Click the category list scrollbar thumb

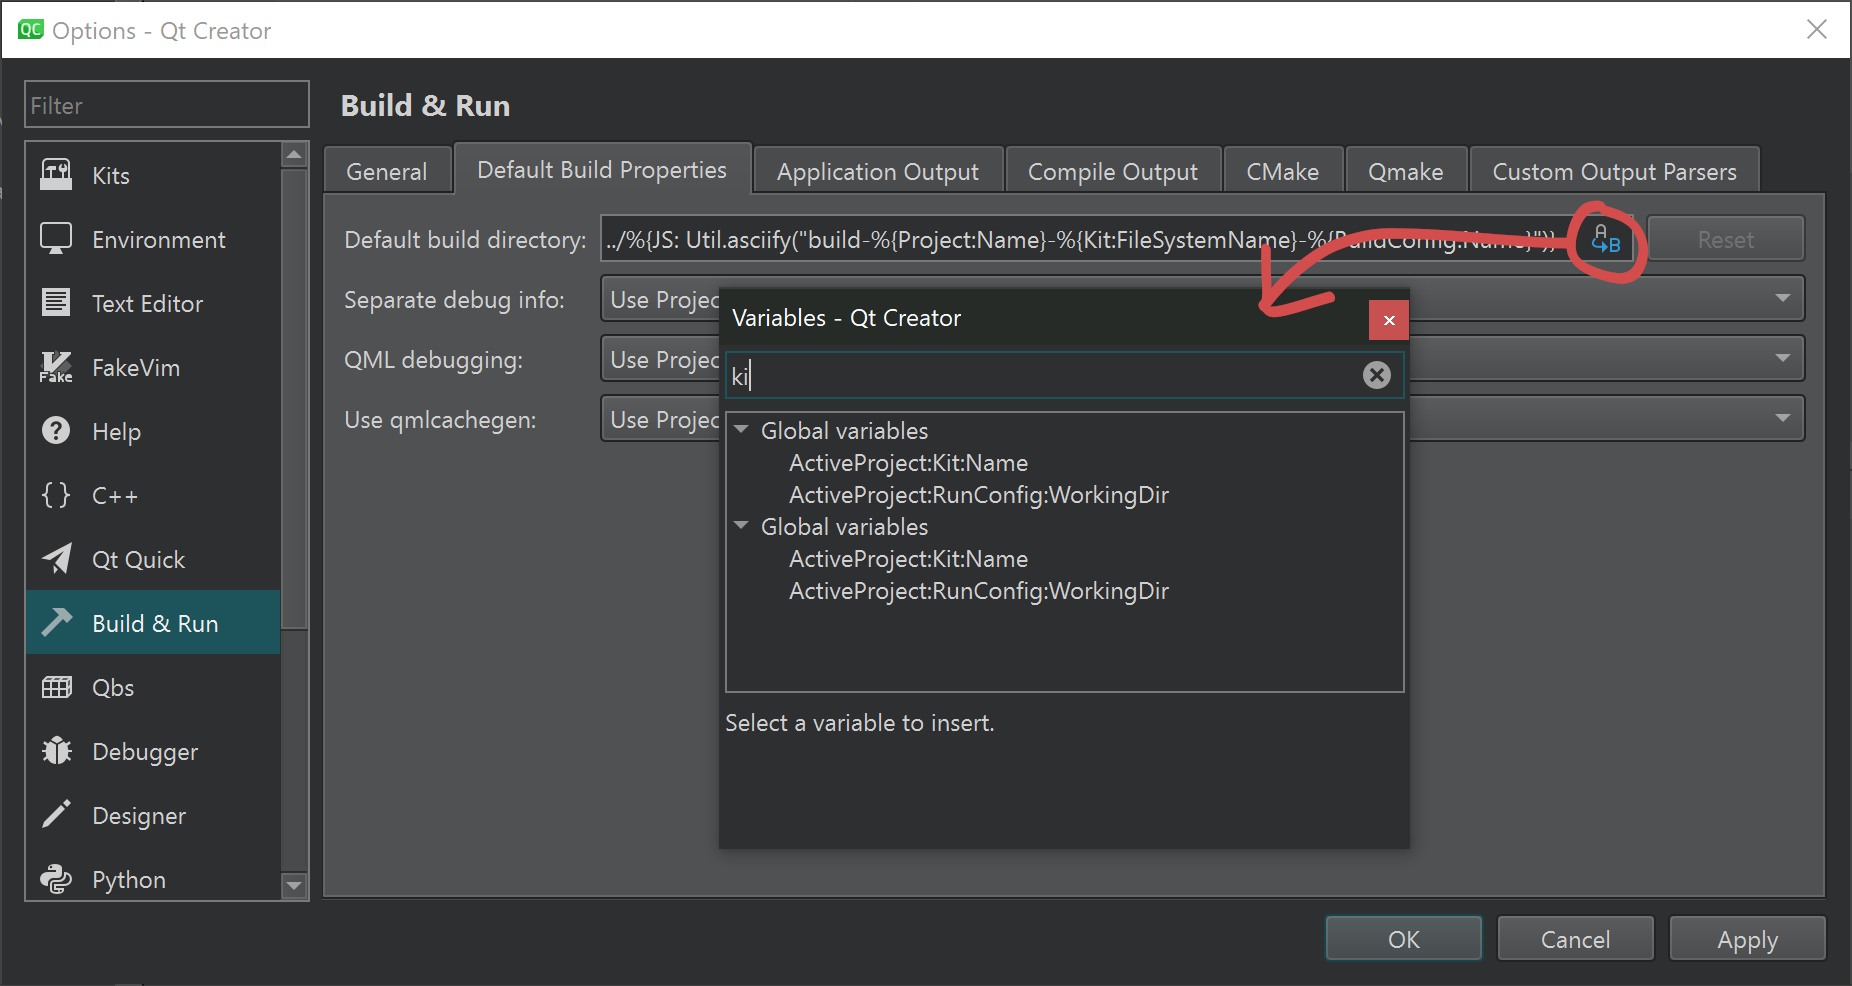pos(294,399)
